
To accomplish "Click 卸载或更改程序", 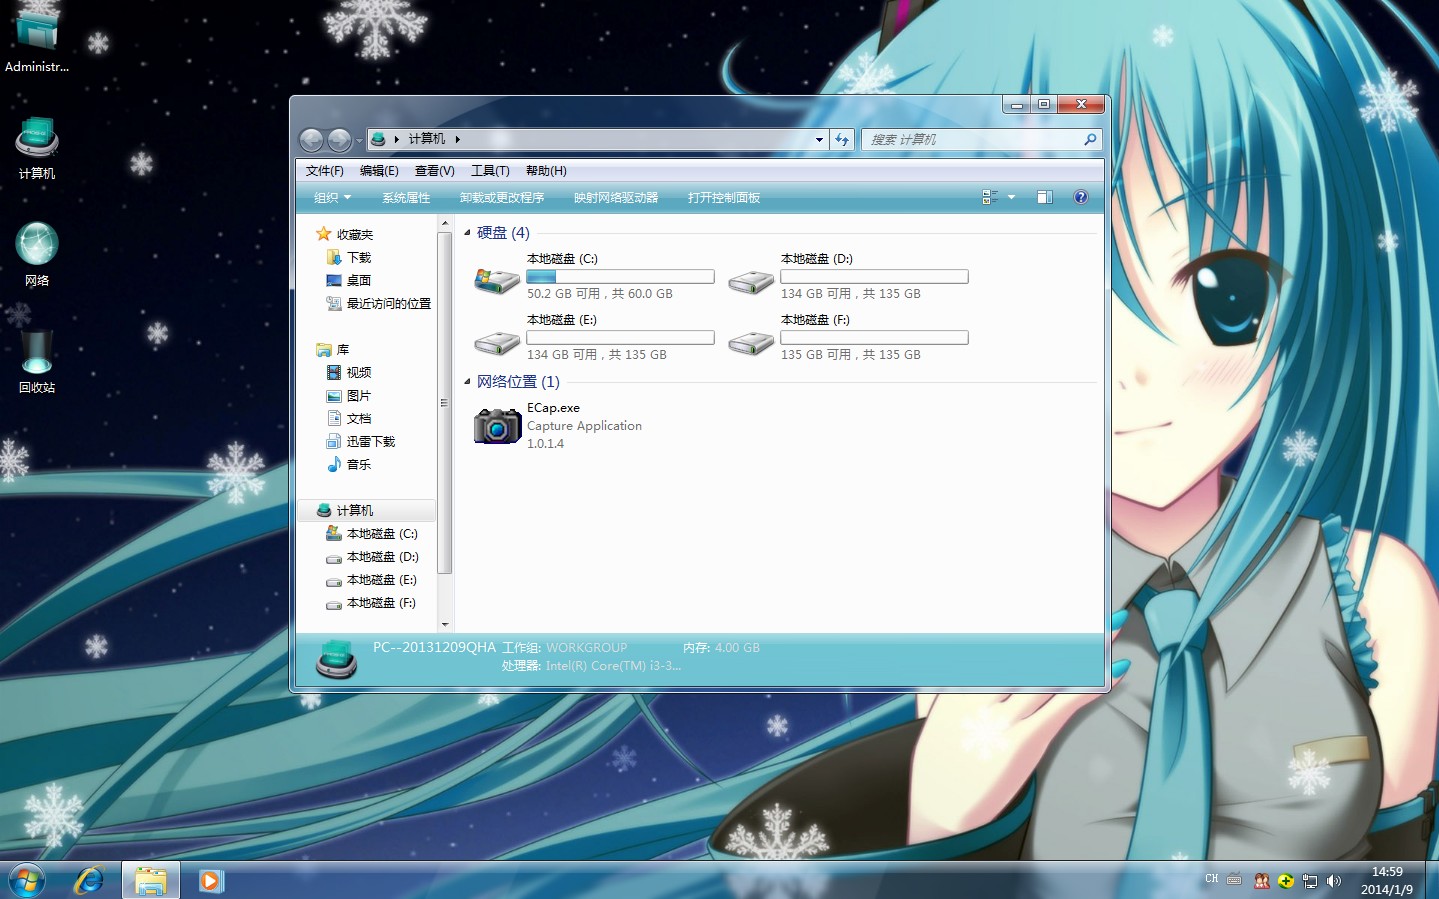I will 502,198.
